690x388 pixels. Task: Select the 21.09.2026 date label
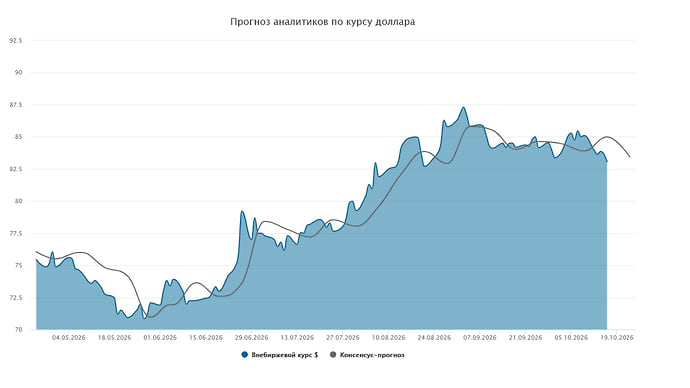[525, 338]
